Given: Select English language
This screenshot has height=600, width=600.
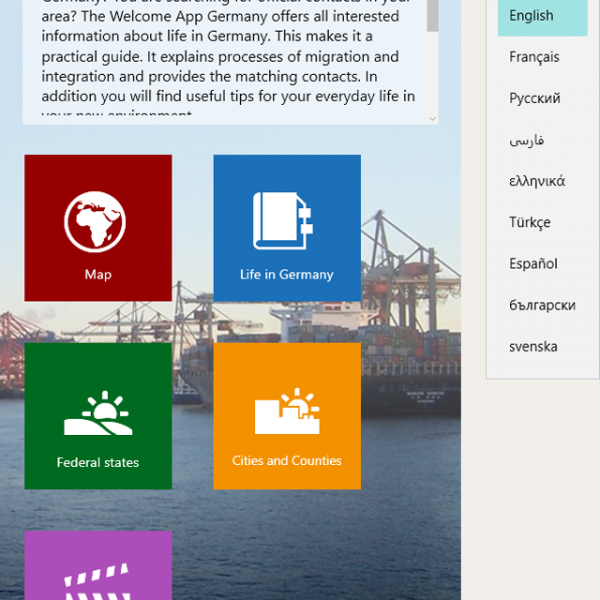Looking at the screenshot, I should coord(543,16).
